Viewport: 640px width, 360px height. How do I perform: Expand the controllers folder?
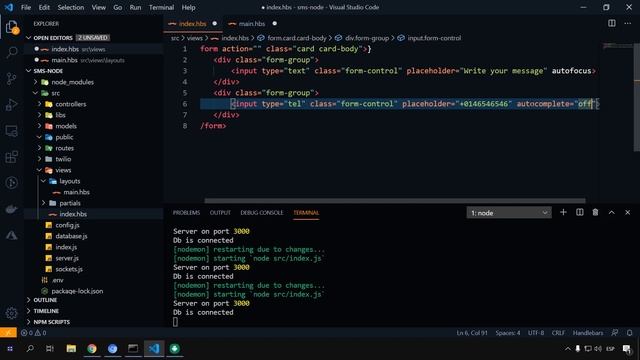[40, 104]
